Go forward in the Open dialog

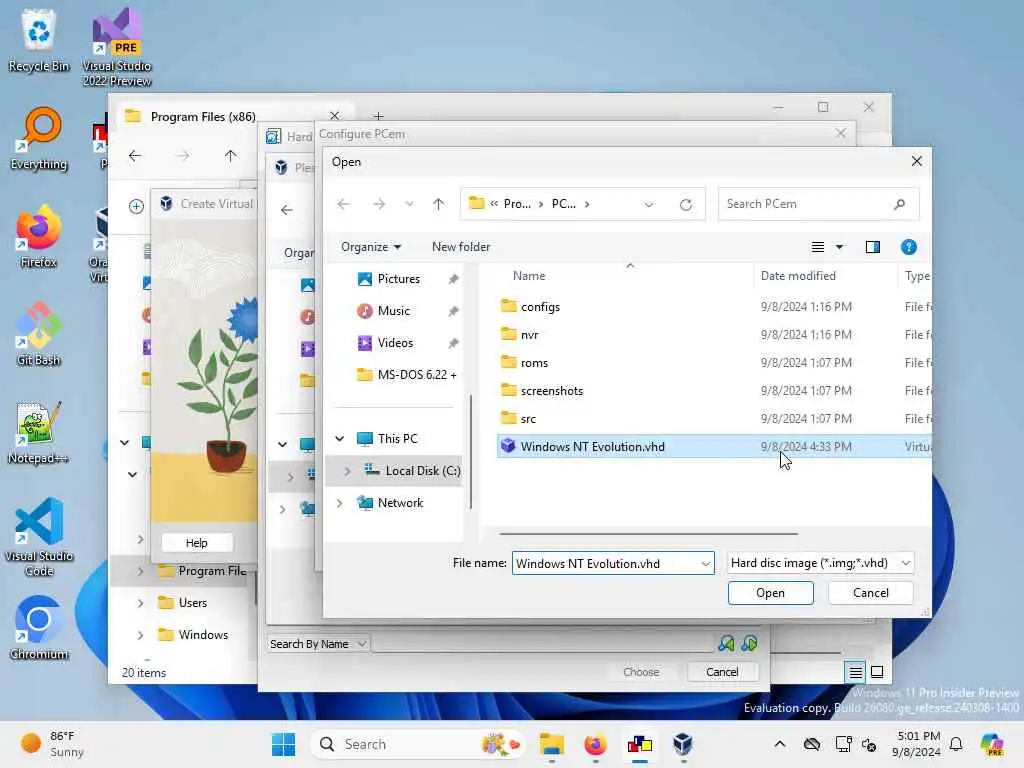point(379,204)
